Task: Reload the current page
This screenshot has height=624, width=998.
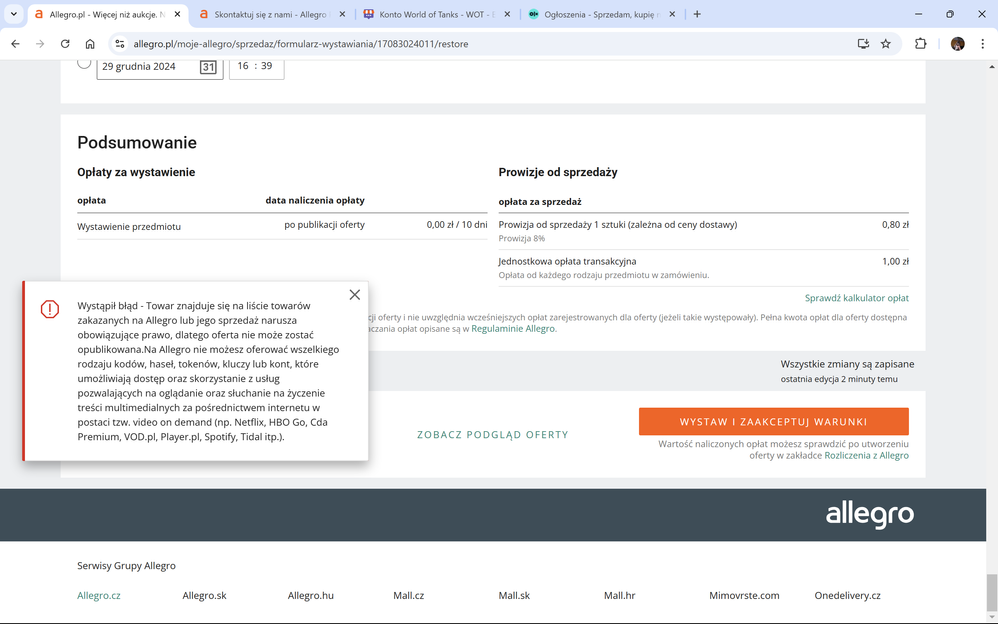Action: [x=65, y=44]
